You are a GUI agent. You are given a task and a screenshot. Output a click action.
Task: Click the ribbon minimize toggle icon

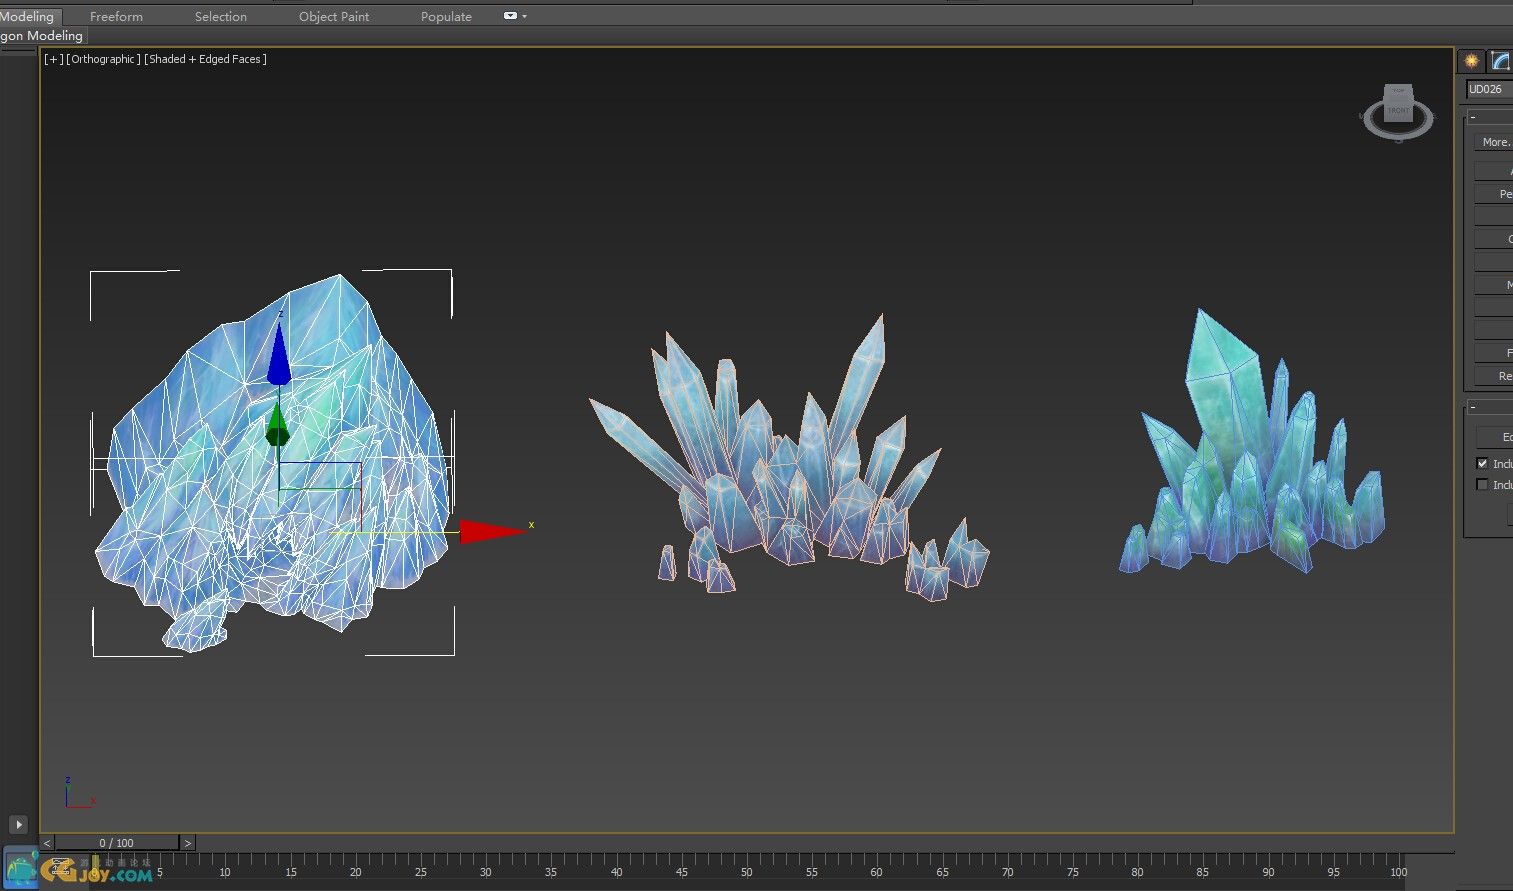(x=510, y=16)
